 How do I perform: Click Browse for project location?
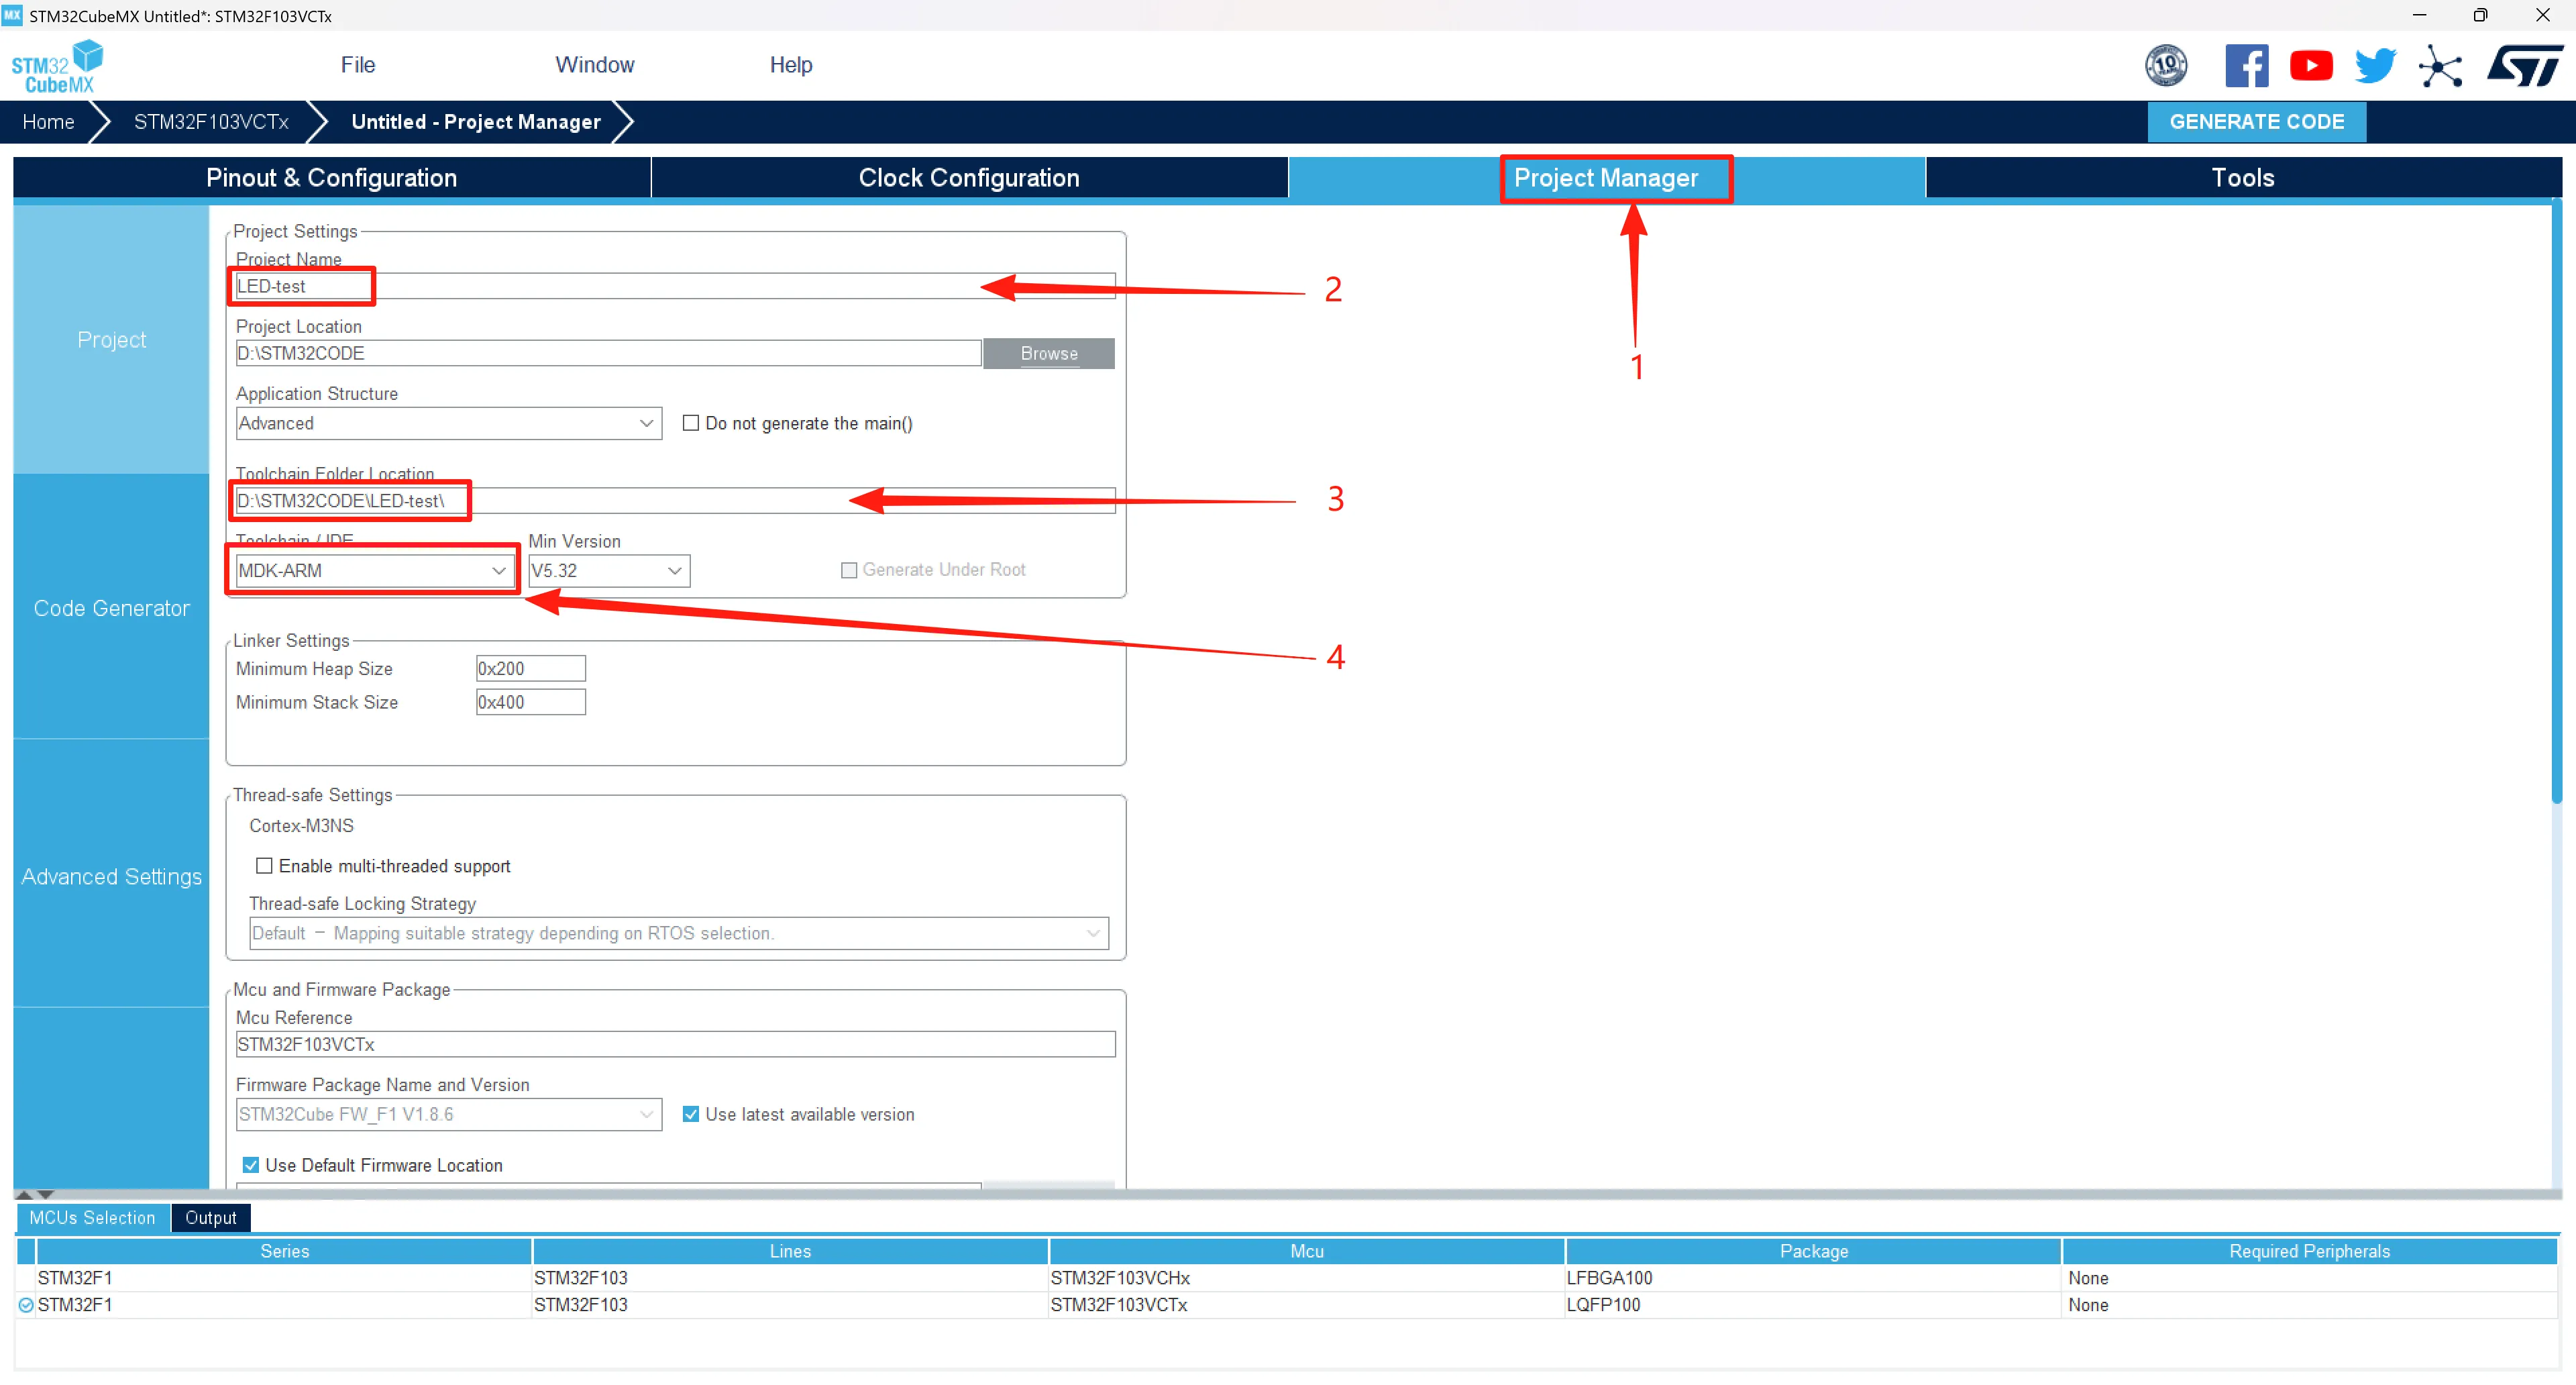(1048, 353)
